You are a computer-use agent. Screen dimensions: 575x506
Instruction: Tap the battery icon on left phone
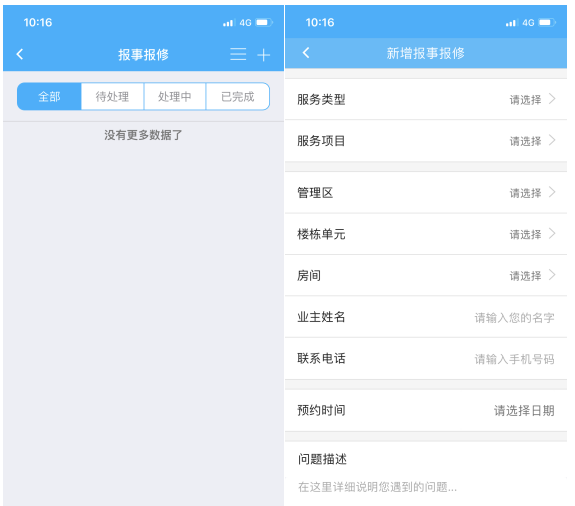tap(264, 23)
